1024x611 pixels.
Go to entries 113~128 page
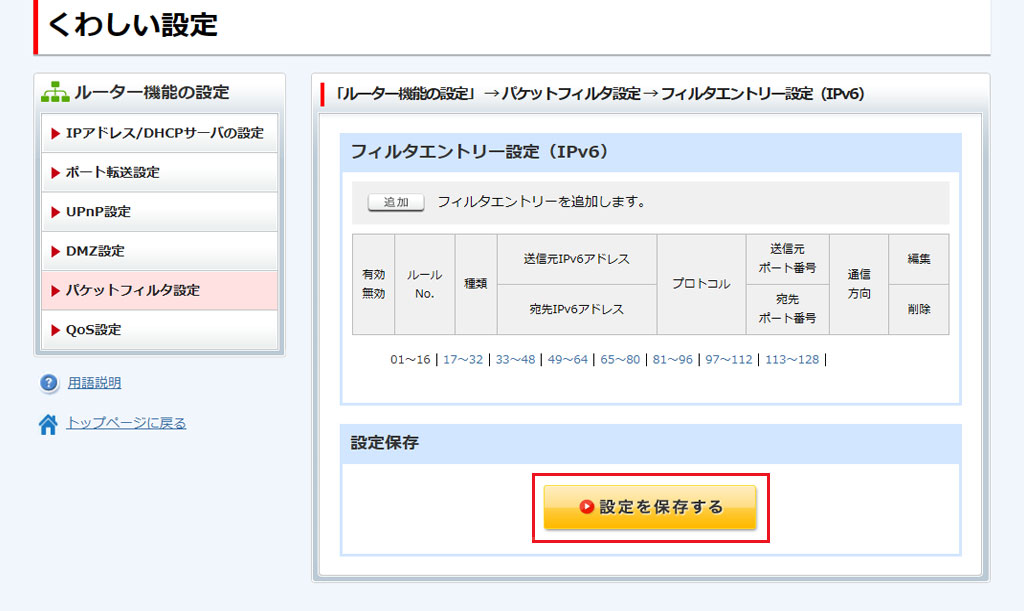792,360
